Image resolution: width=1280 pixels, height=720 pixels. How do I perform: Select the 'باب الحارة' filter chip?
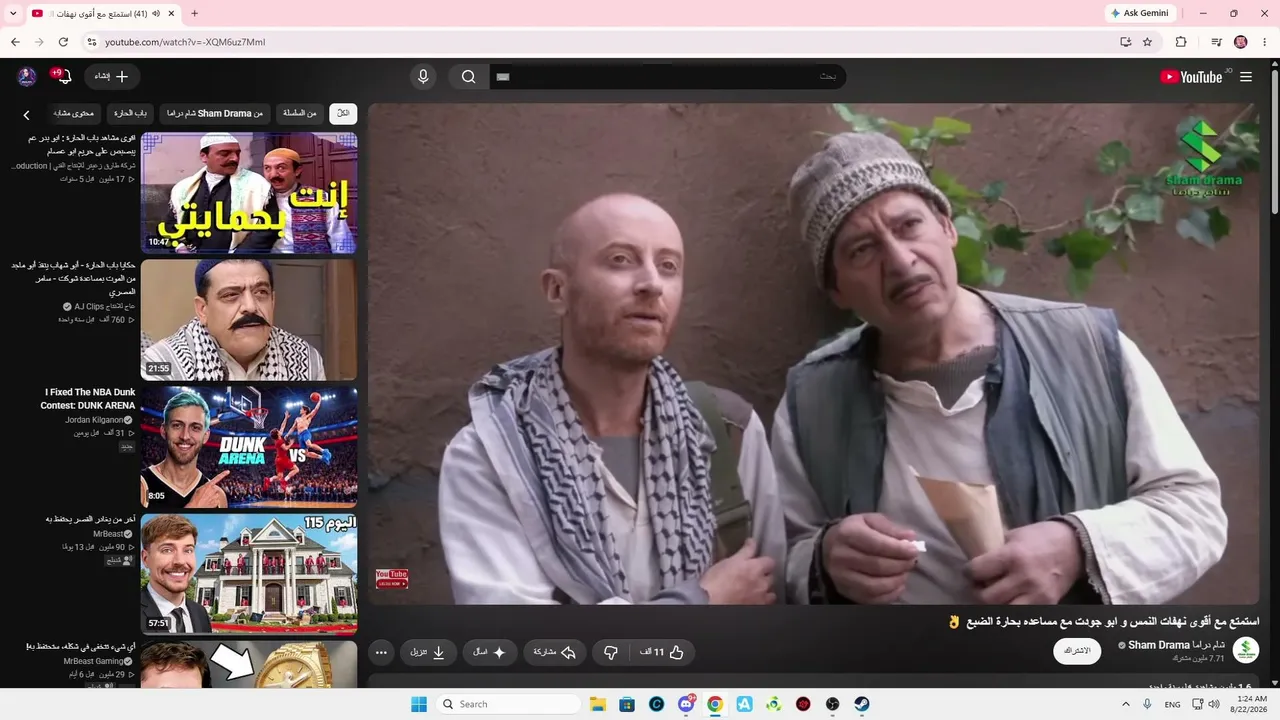[x=131, y=114]
